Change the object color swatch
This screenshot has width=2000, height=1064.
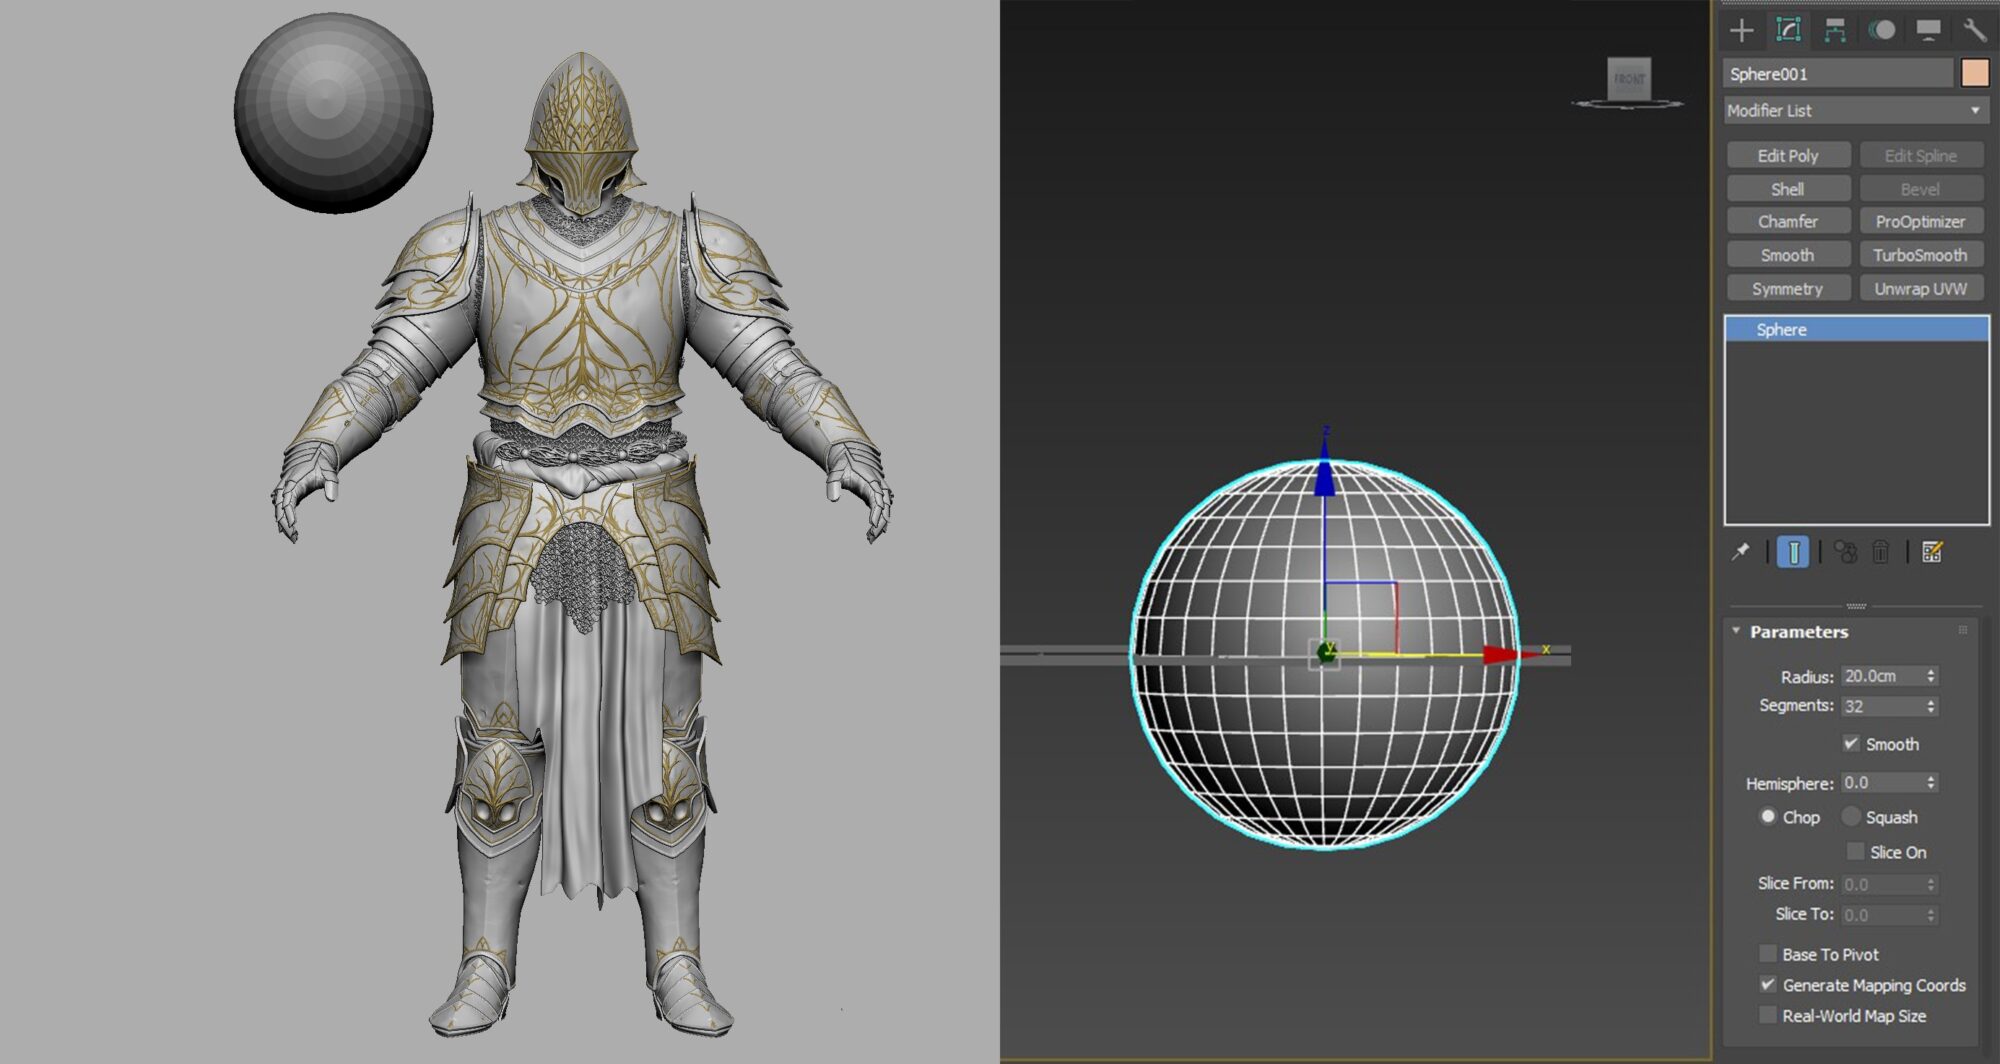pyautogui.click(x=1973, y=73)
